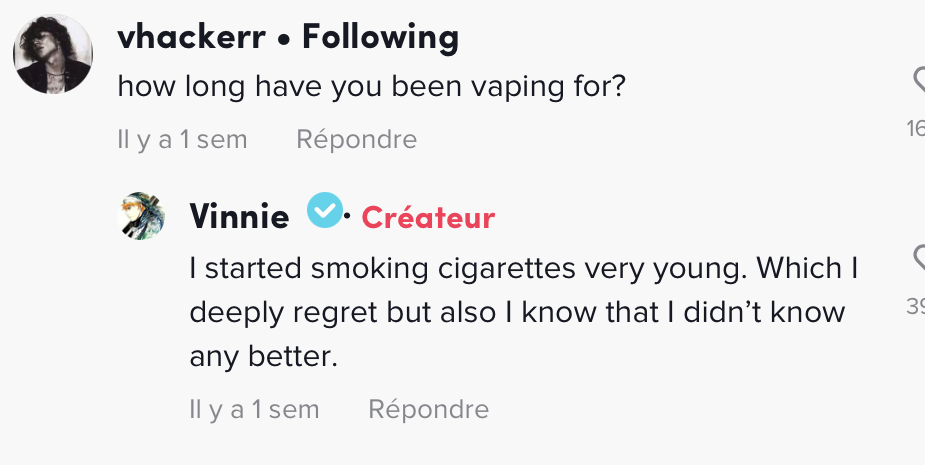Screen dimensions: 925x465
Task: Click Répondre under Vinnie's reply
Action: click(428, 410)
